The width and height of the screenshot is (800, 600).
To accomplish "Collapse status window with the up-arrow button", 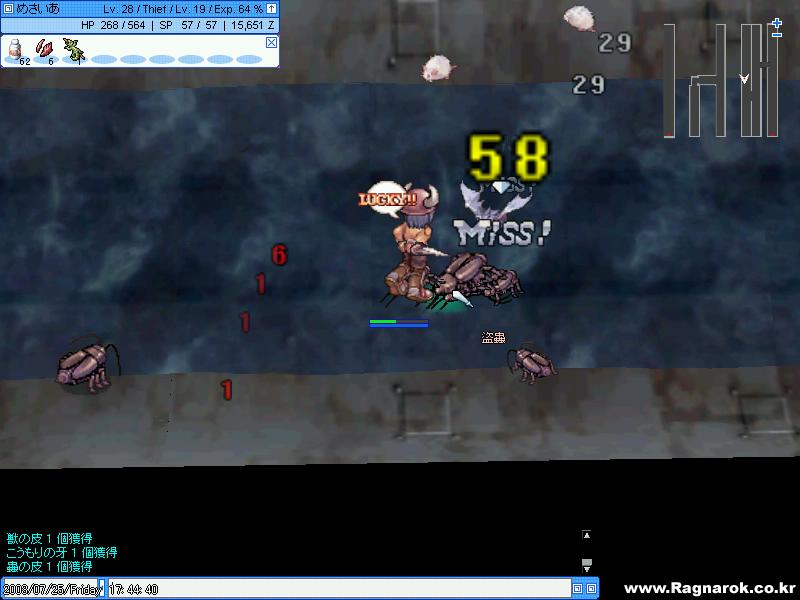I will 271,8.
